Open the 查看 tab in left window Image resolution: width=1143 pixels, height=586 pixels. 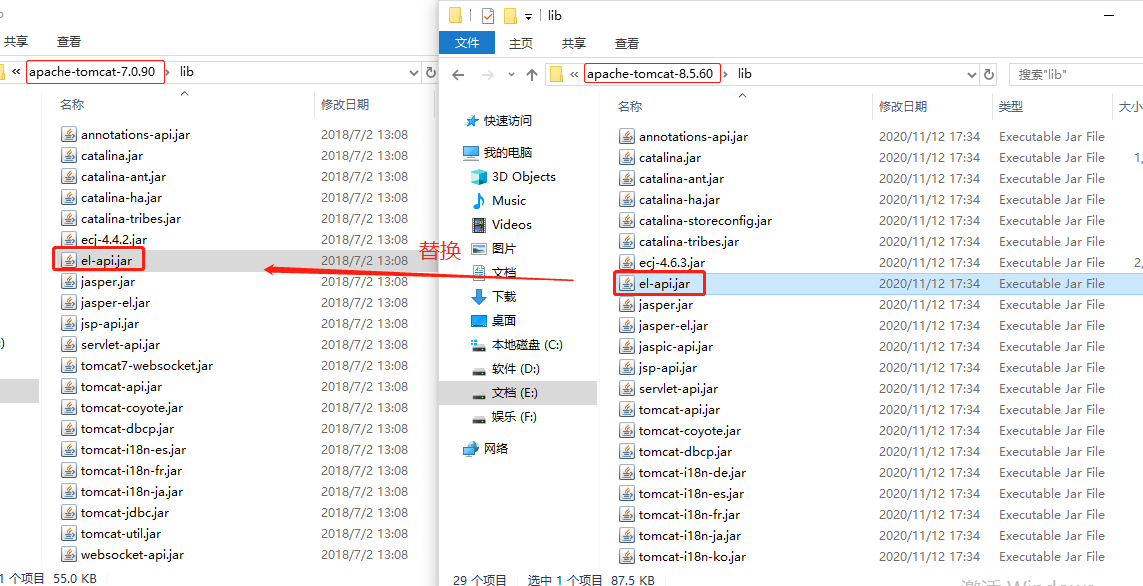coord(69,42)
